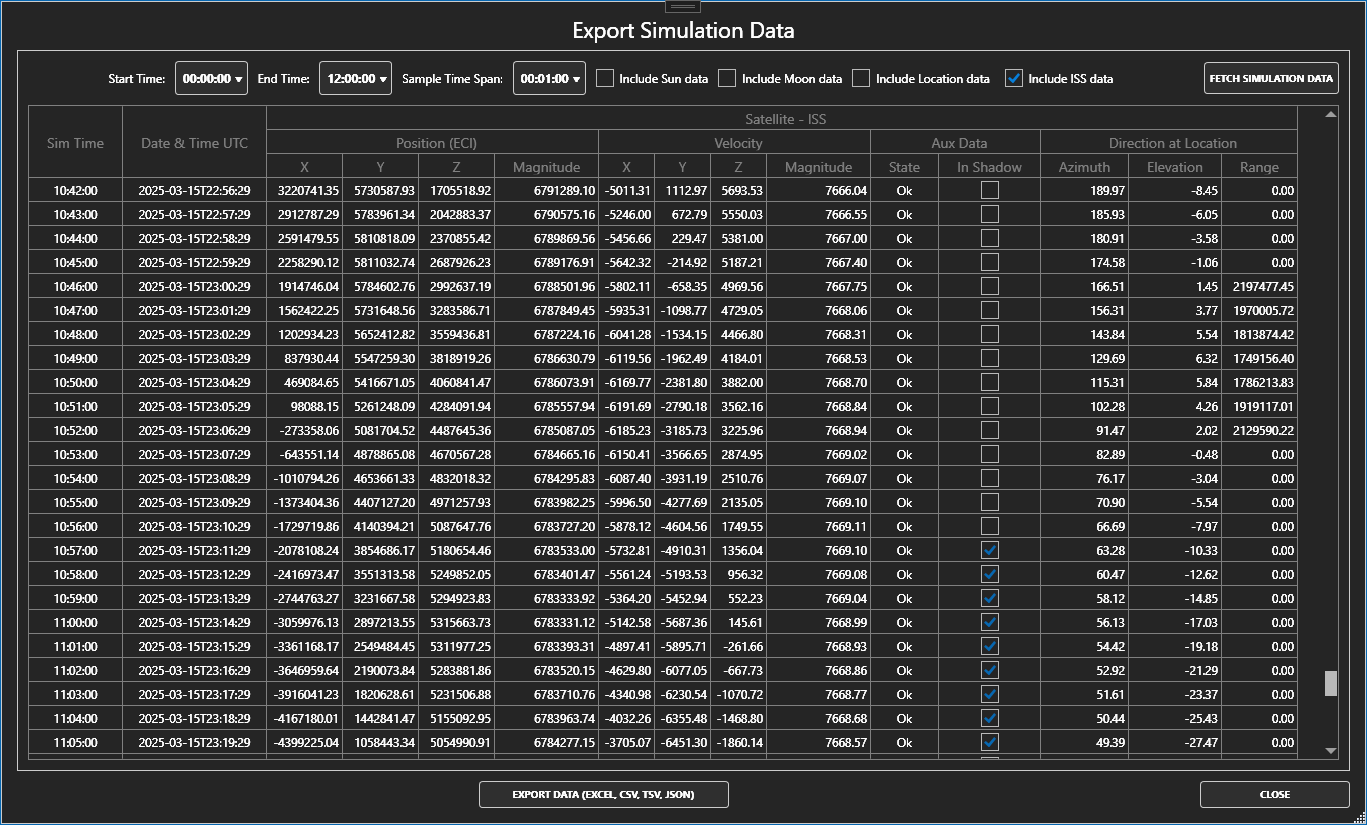Open the Start Time dropdown
This screenshot has height=825, width=1367.
[x=210, y=78]
